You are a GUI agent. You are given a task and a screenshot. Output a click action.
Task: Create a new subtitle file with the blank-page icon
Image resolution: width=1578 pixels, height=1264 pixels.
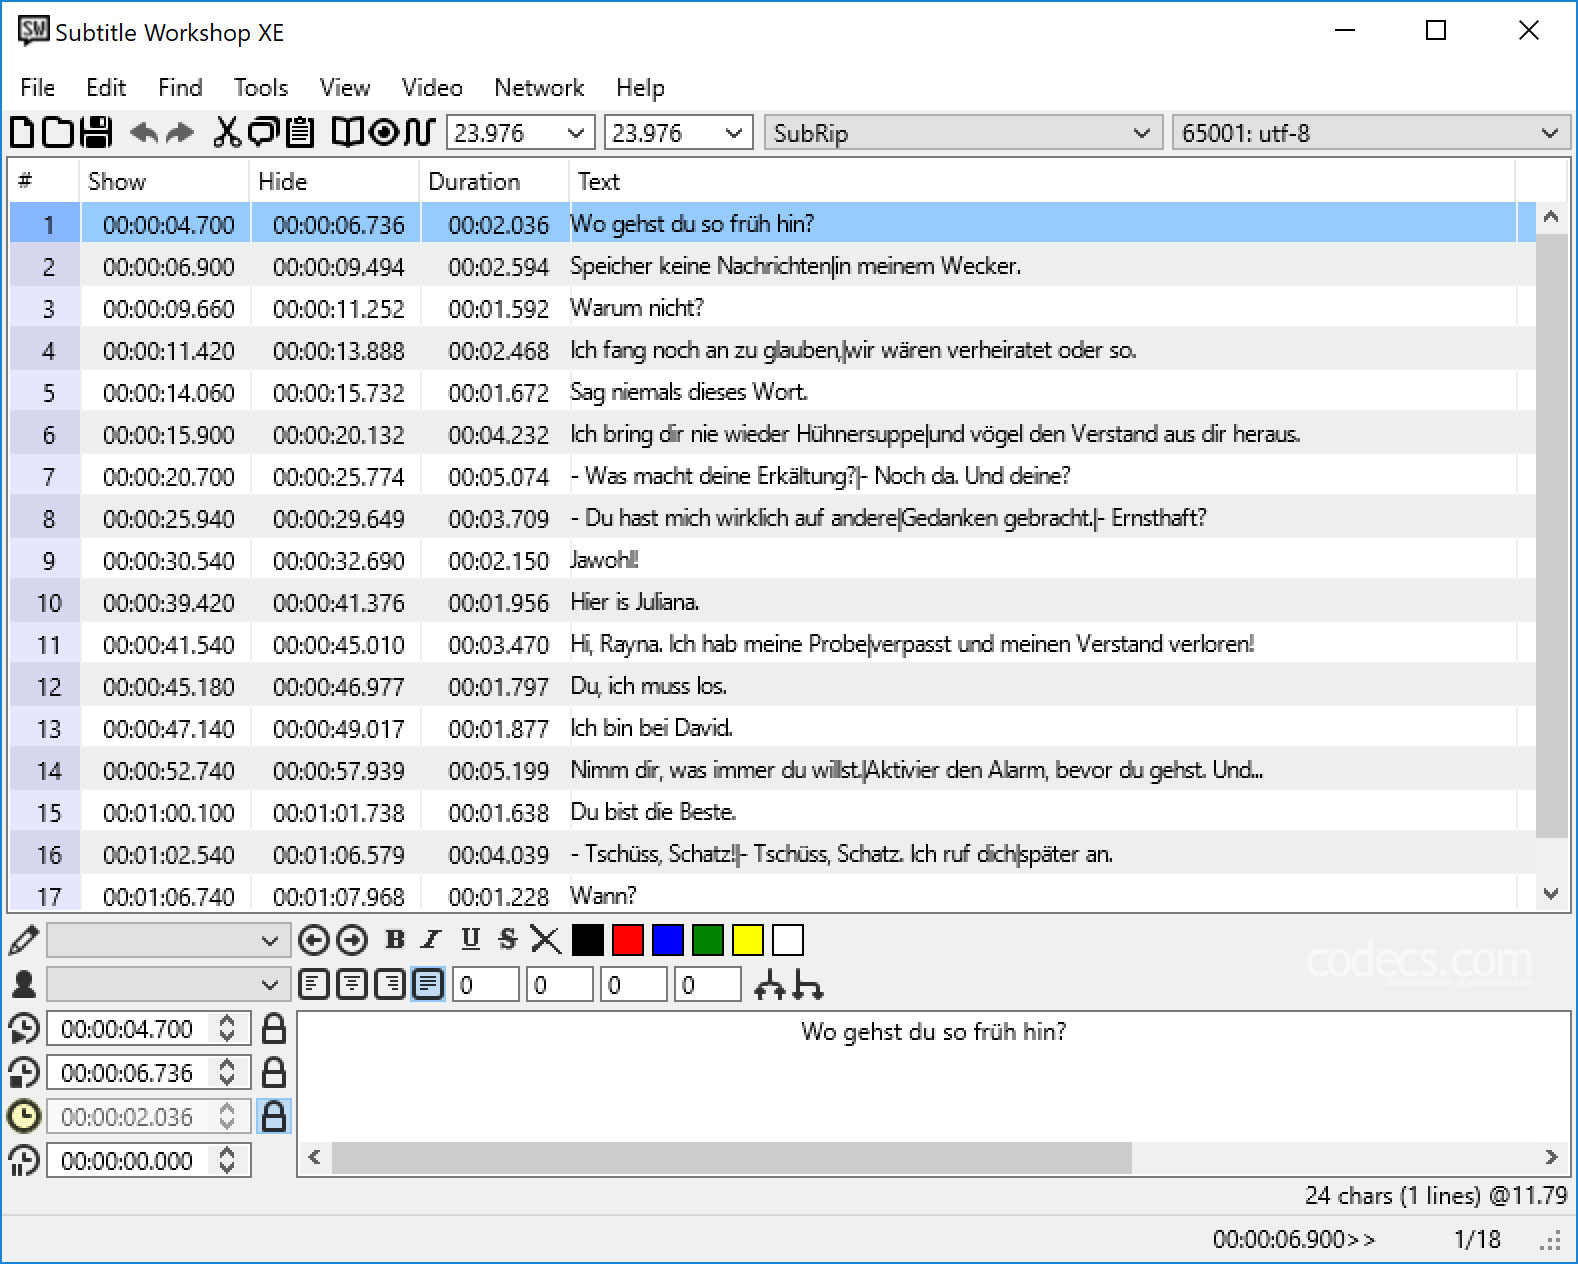[x=22, y=132]
